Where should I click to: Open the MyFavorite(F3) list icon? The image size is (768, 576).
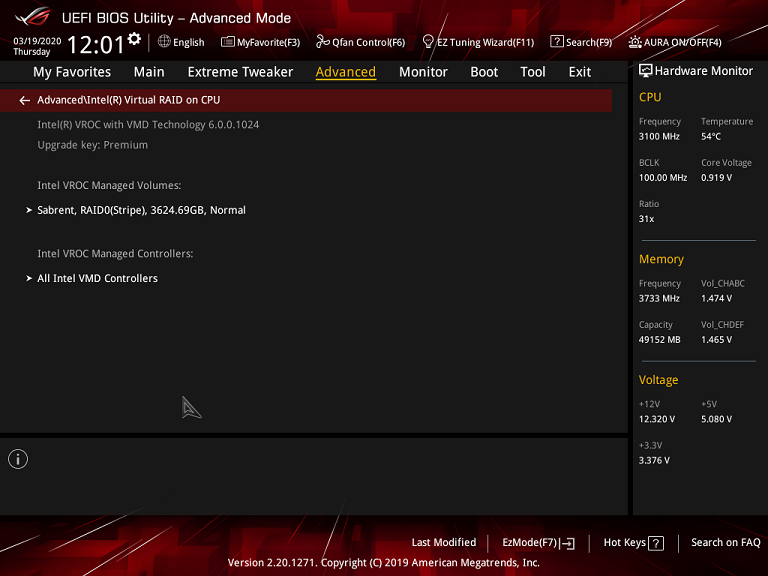[x=227, y=42]
